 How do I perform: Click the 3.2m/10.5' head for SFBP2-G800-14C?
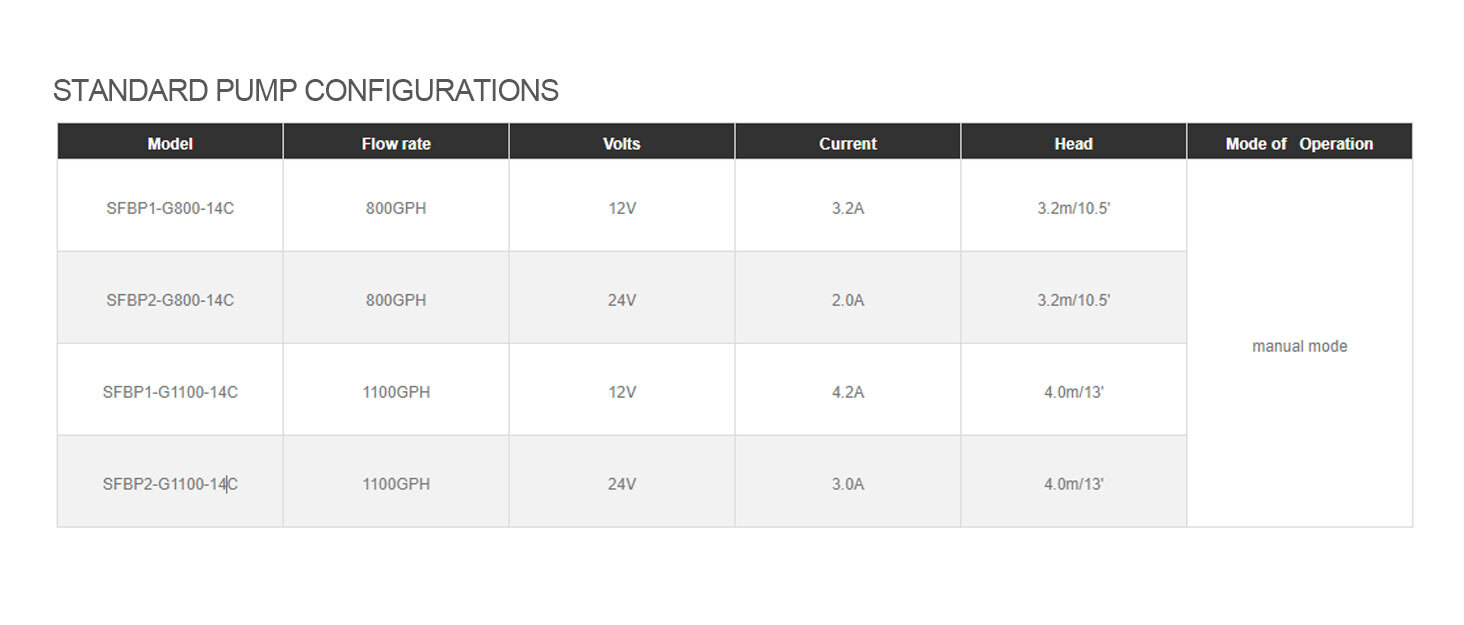pos(1073,300)
